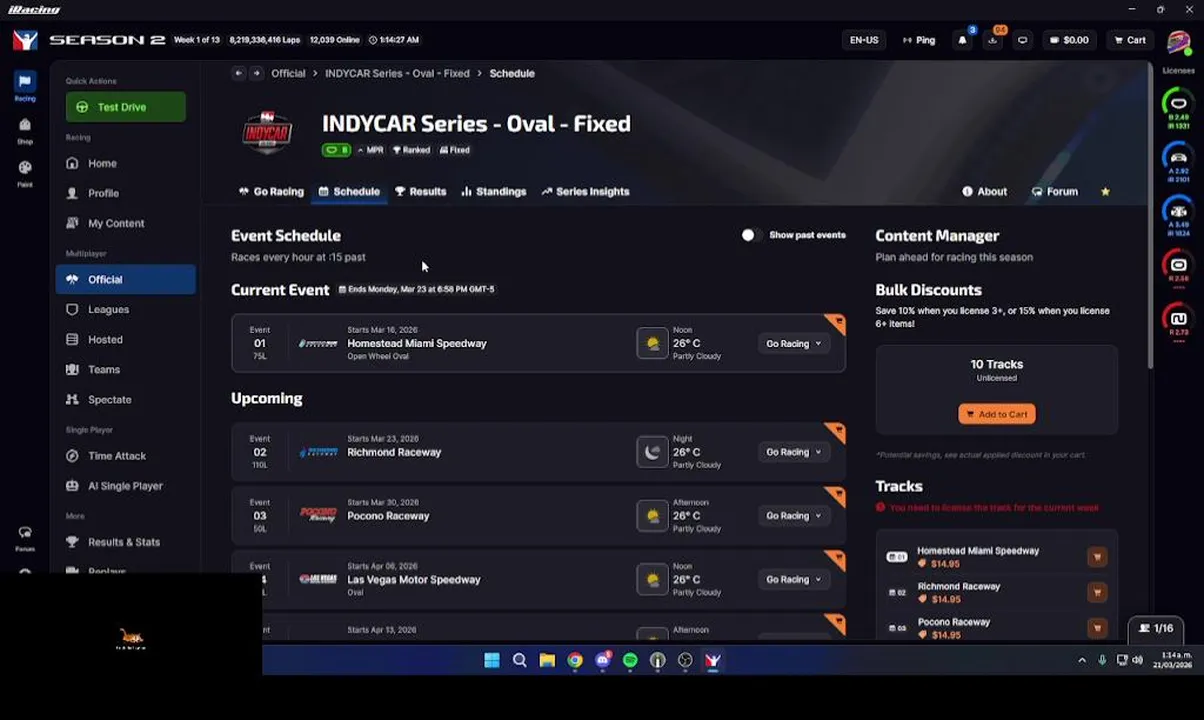
Task: Open the user helmet avatar menu
Action: [1178, 44]
